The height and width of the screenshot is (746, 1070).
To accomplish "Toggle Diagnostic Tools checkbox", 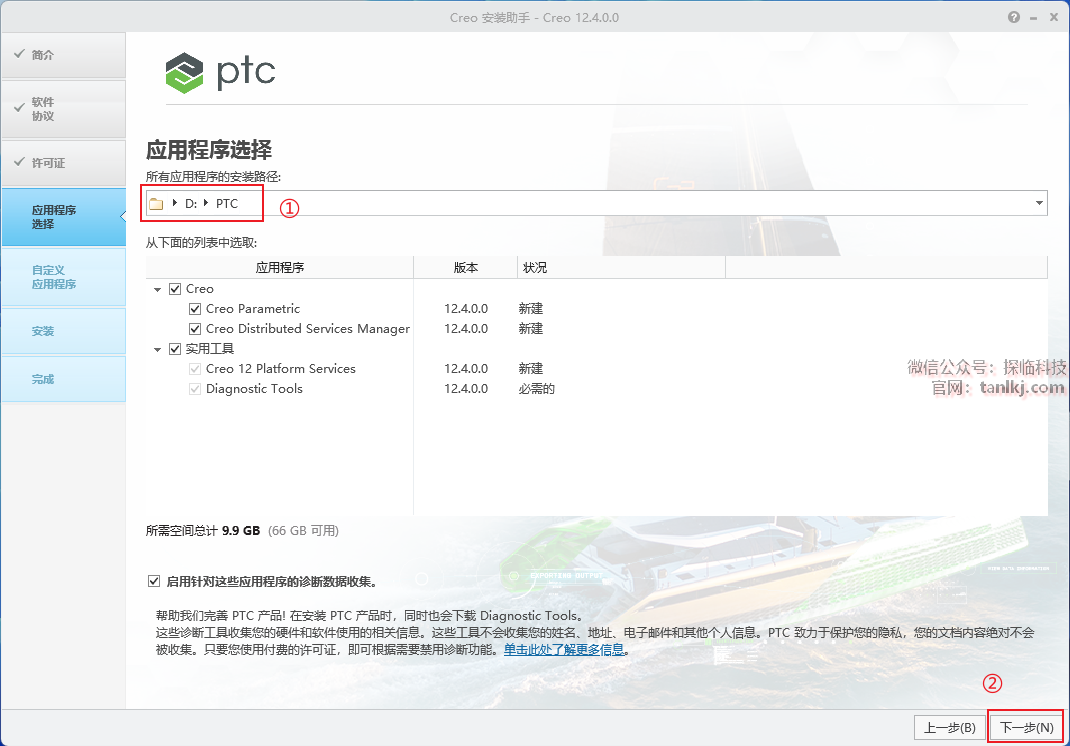I will pyautogui.click(x=195, y=389).
